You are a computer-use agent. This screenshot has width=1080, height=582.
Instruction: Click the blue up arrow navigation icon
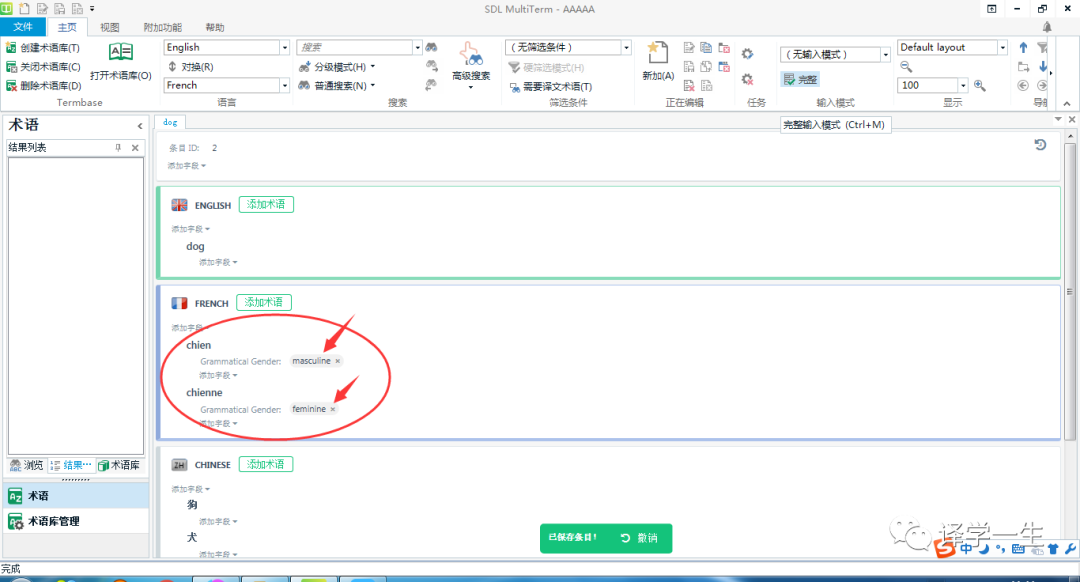tap(1024, 48)
